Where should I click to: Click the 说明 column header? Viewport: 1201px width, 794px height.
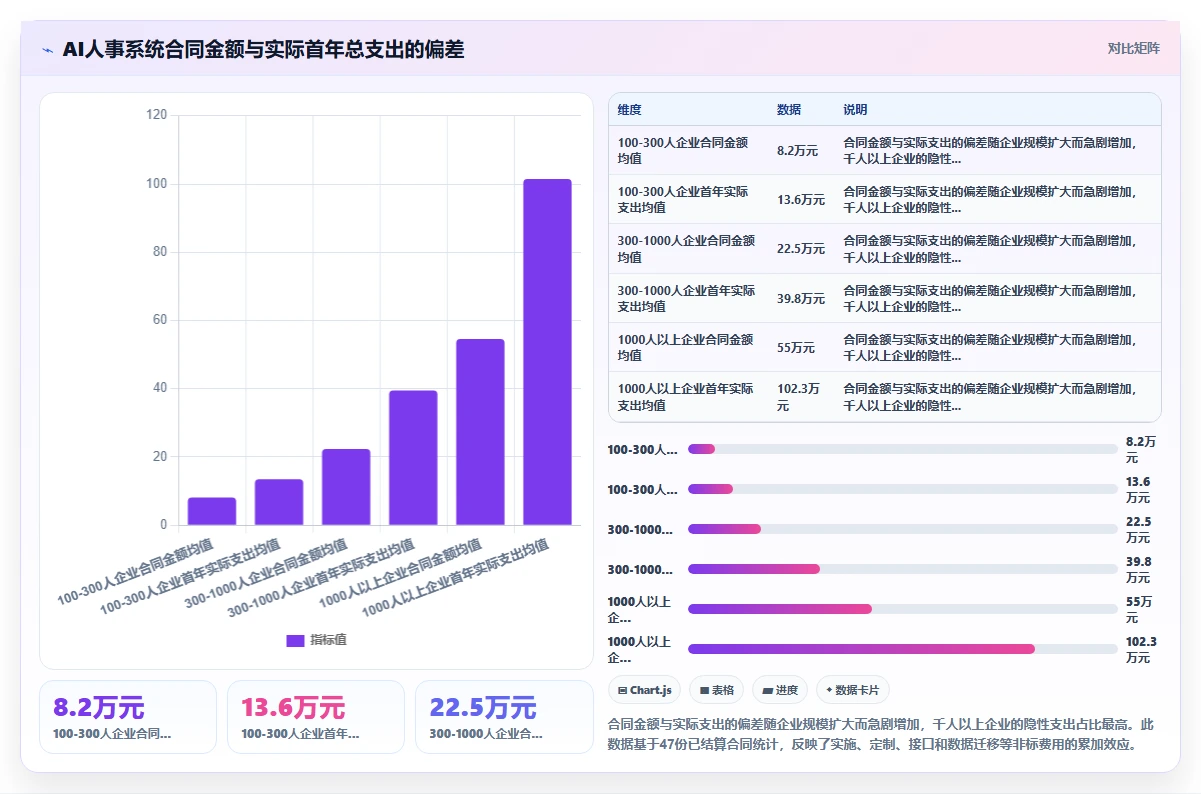click(855, 109)
